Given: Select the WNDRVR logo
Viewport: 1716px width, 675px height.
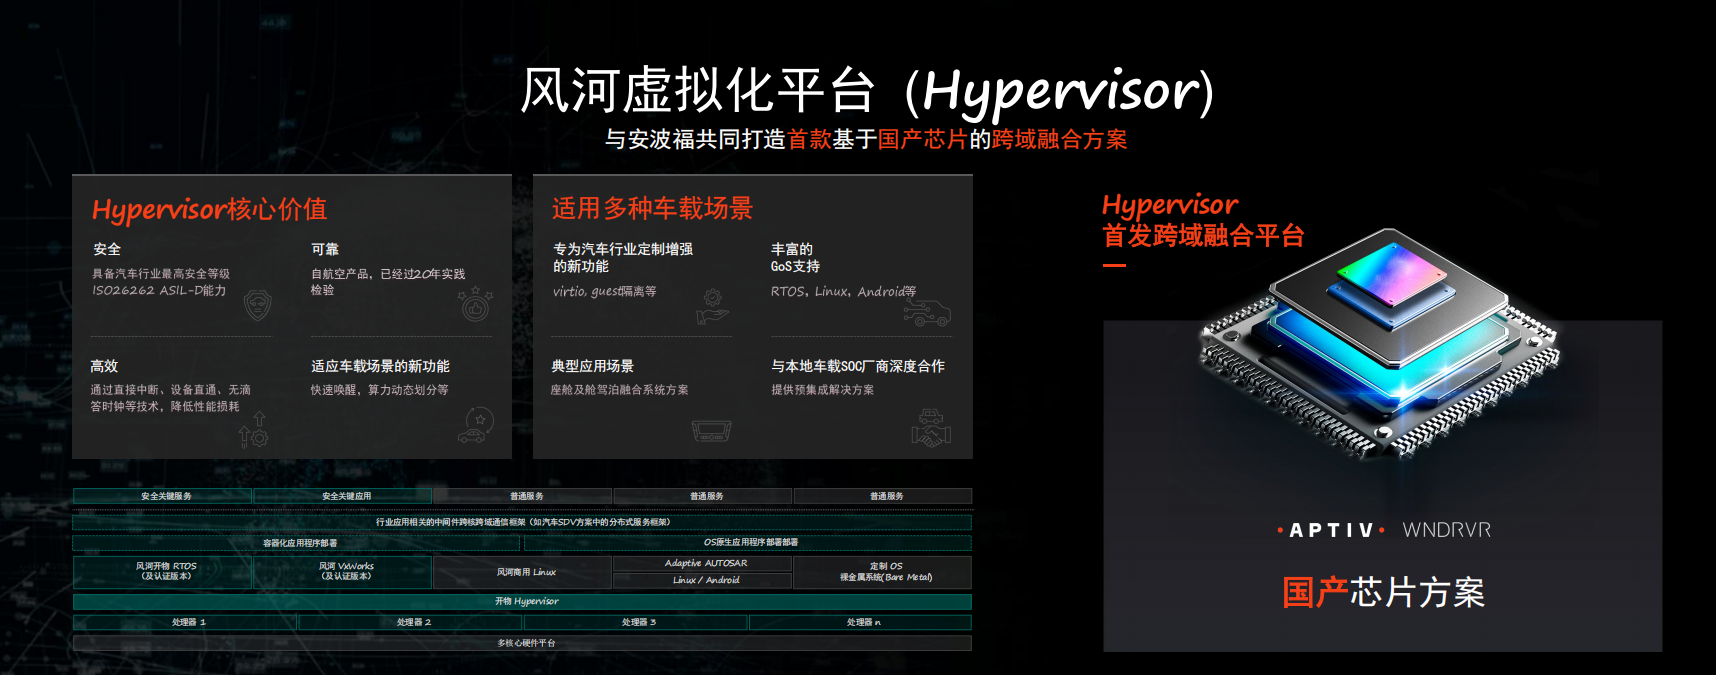Looking at the screenshot, I should [x=1446, y=530].
